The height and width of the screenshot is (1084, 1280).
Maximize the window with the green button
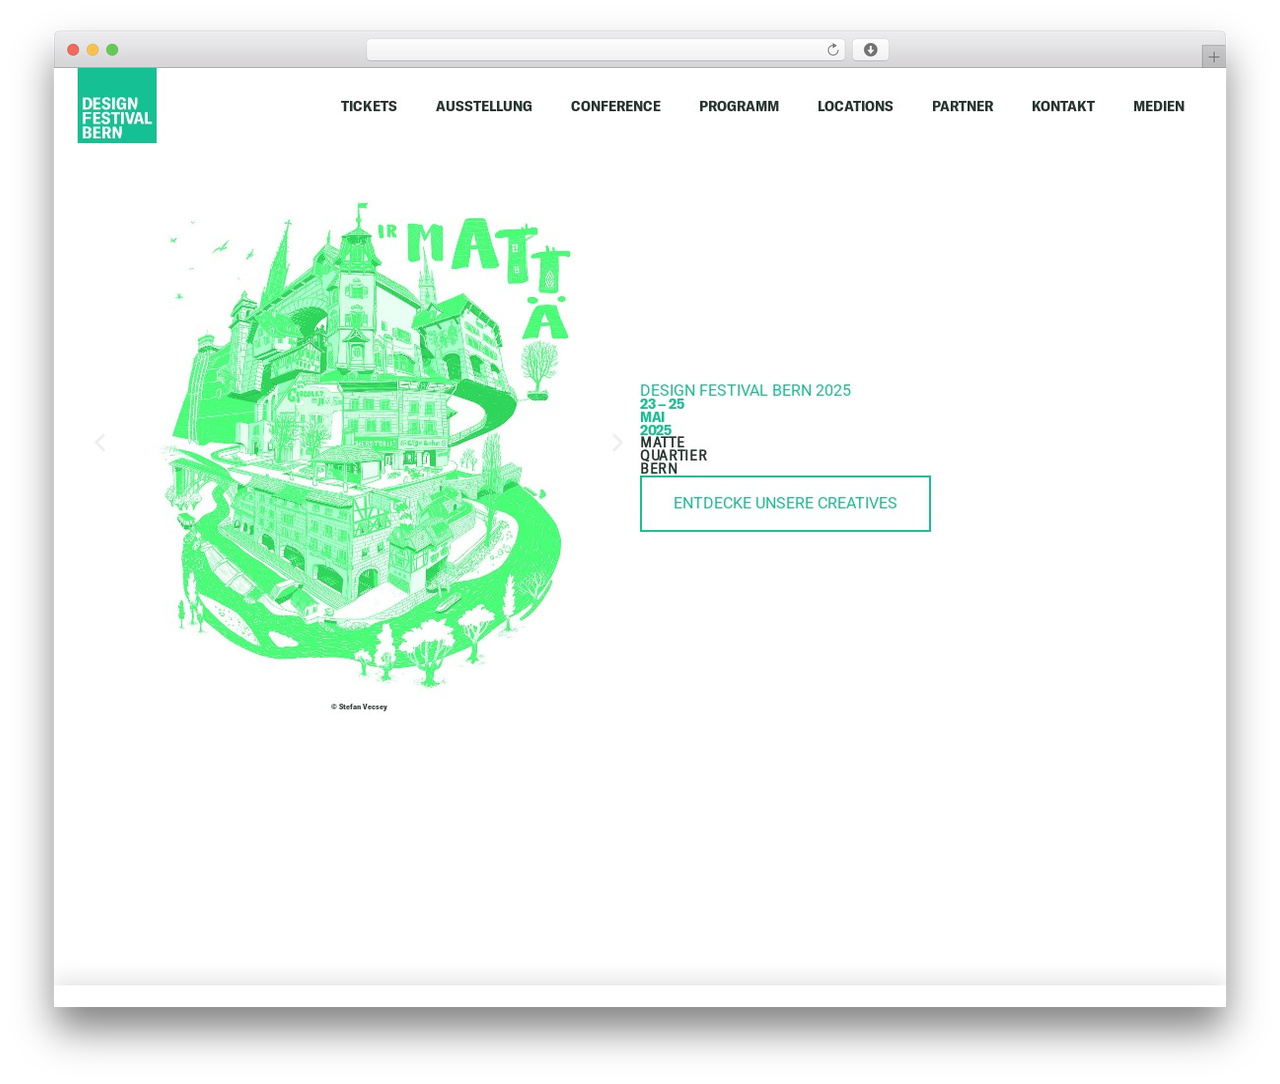click(x=112, y=50)
